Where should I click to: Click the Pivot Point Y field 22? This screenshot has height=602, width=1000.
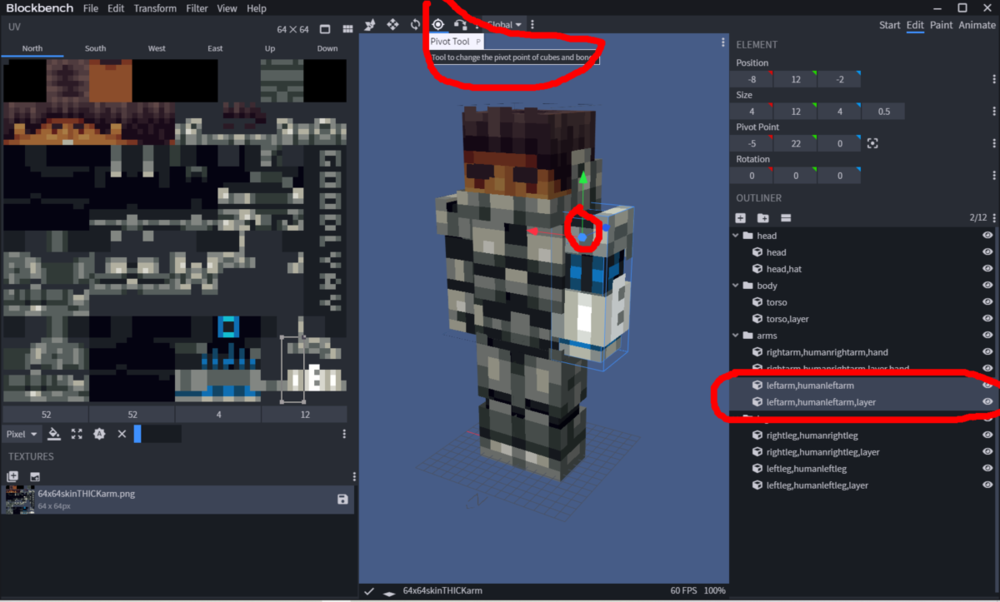click(796, 143)
